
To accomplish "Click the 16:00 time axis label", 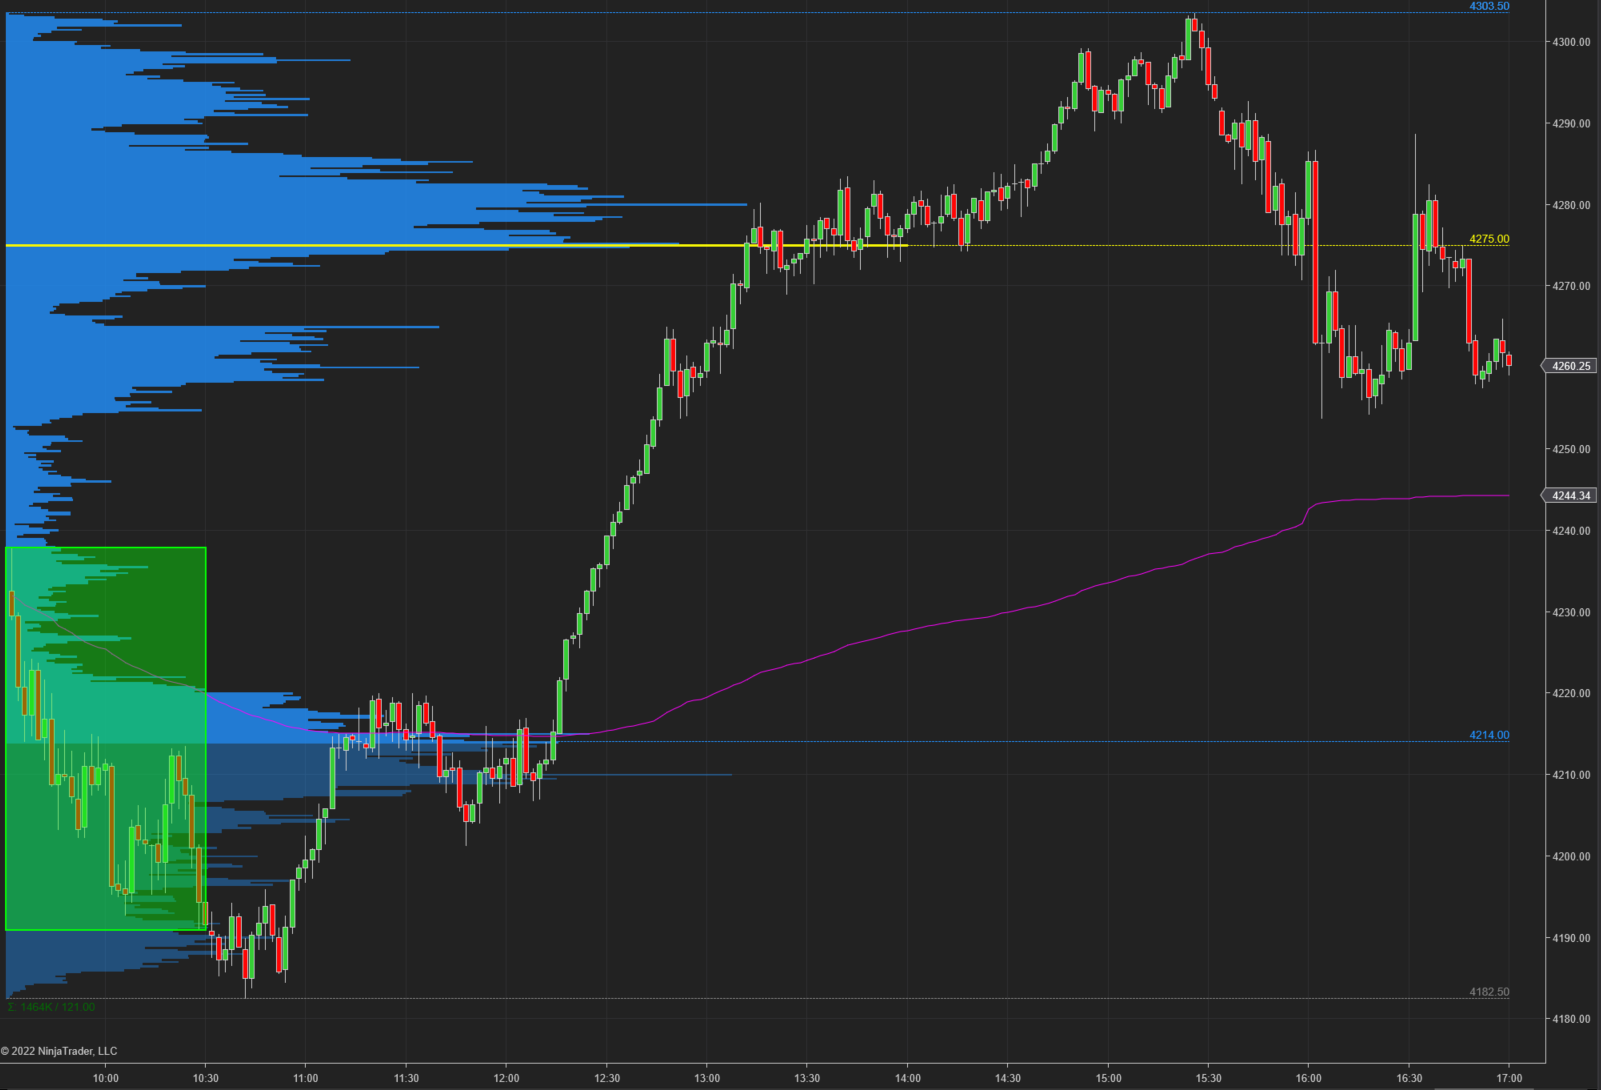I will (x=1308, y=1078).
